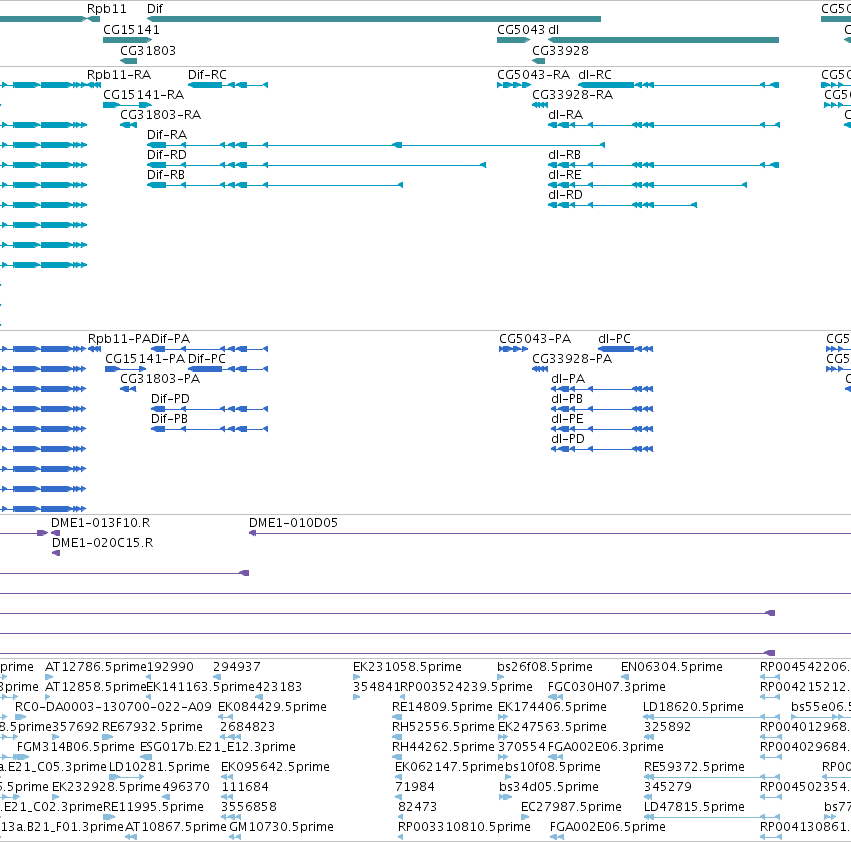
Task: Select the dl-PC protein label
Action: [614, 339]
